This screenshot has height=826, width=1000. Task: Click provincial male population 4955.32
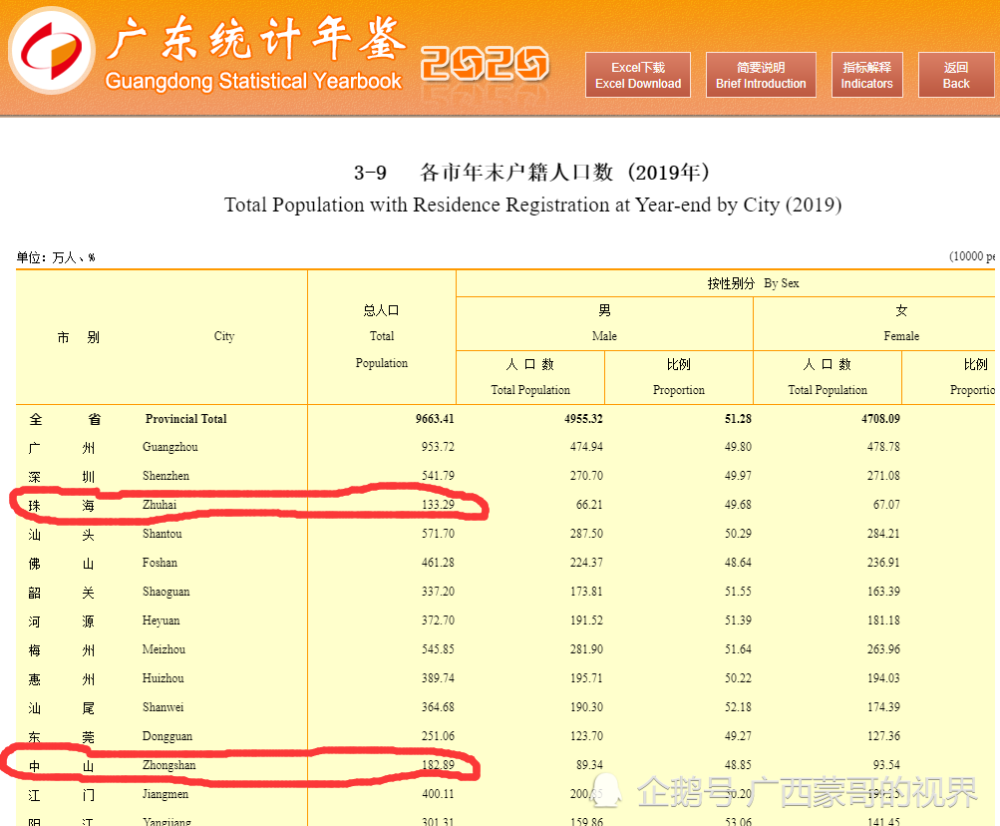click(583, 419)
